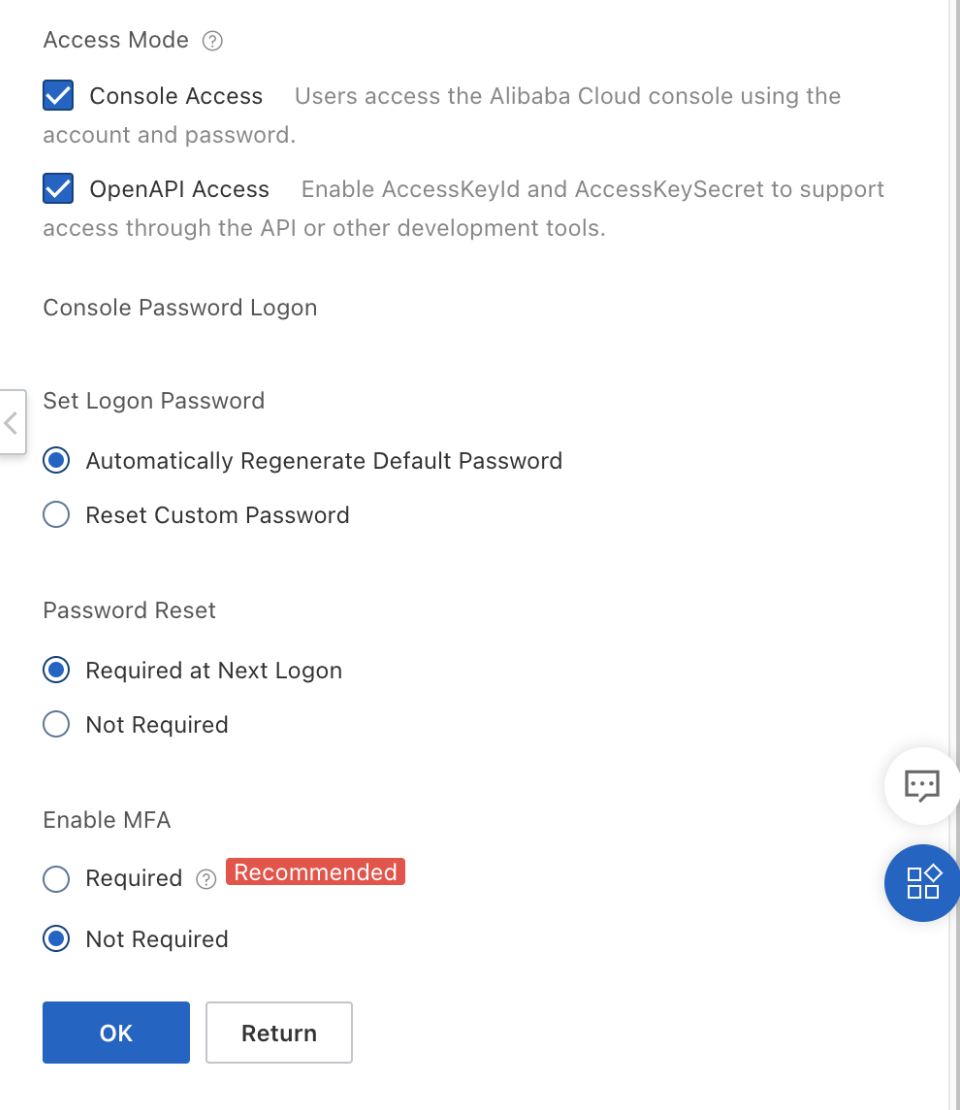Screen dimensions: 960x1110
Task: Select Automatically Regenerate Default Password
Action: [x=56, y=461]
